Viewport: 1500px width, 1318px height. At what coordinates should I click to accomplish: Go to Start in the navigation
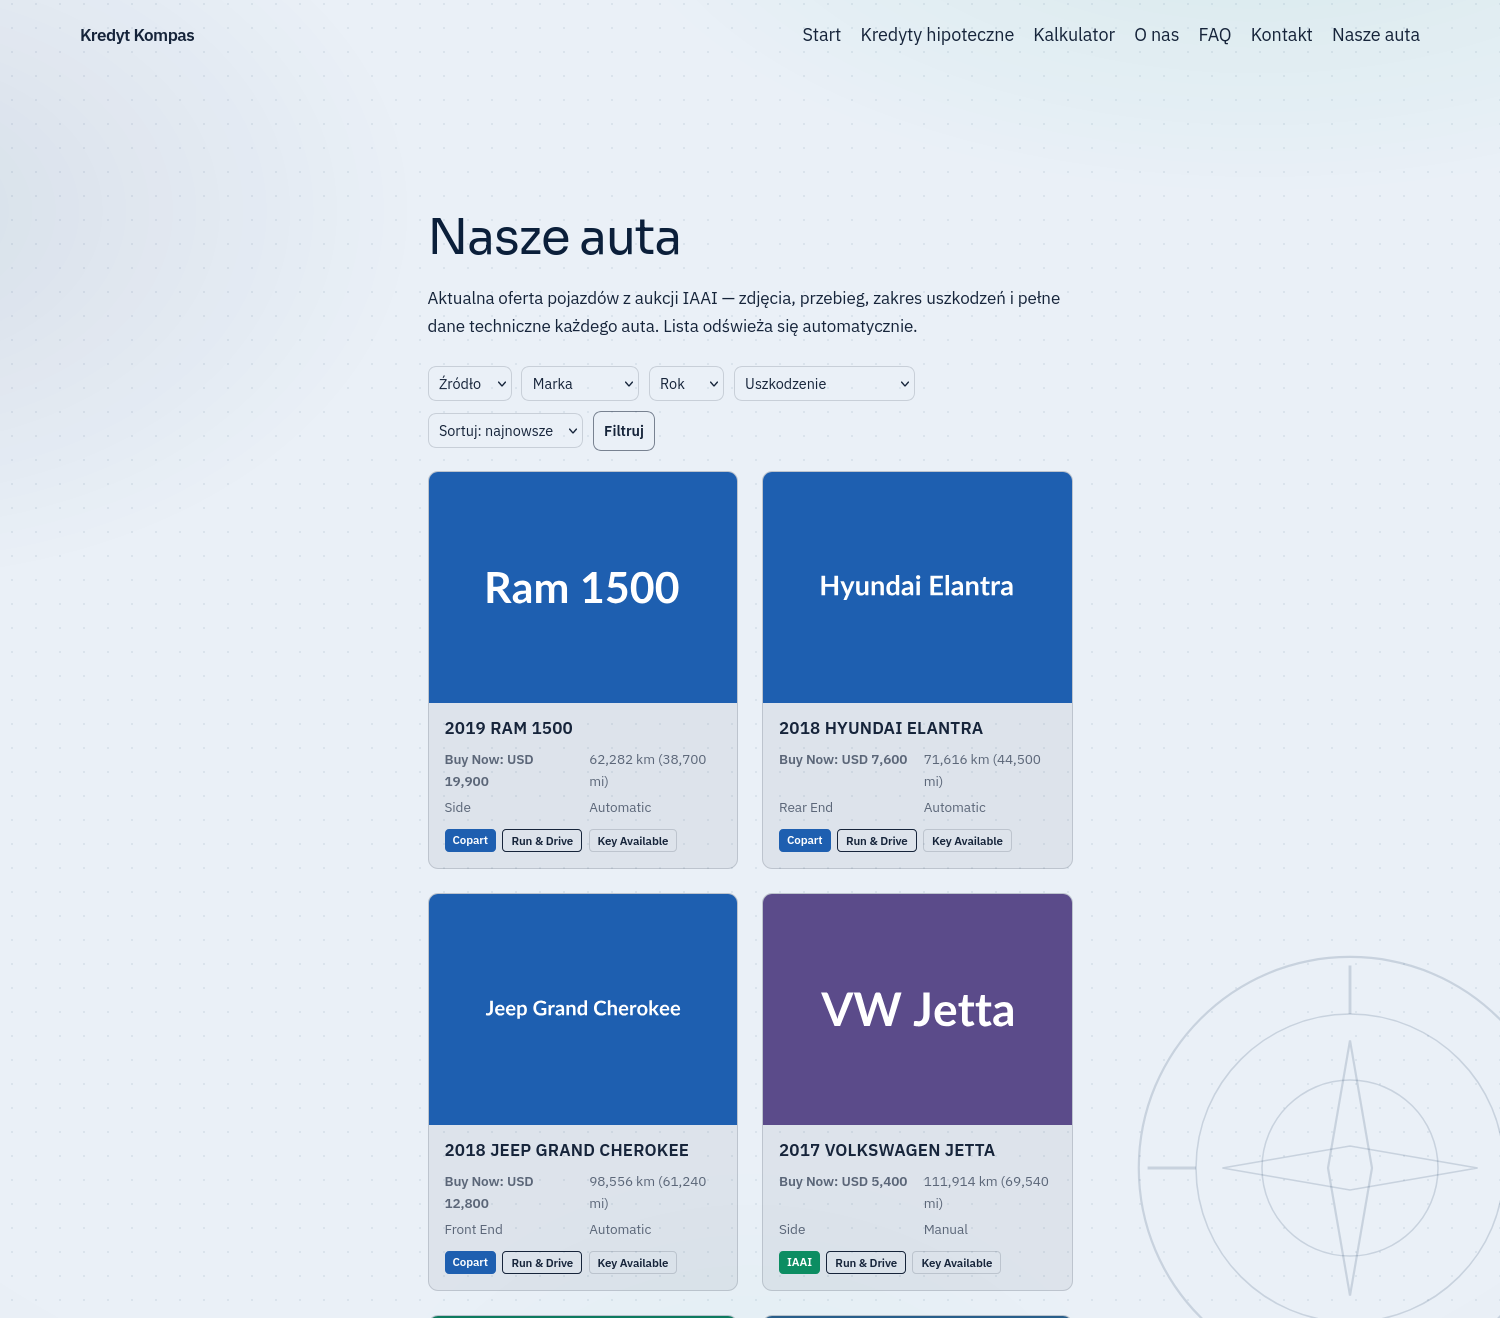[821, 35]
